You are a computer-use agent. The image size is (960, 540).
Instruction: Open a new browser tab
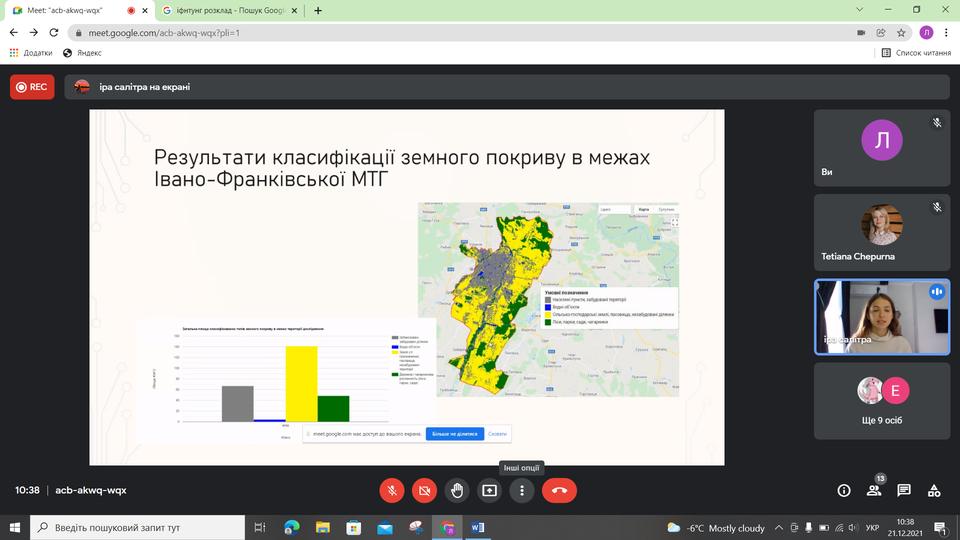318,10
